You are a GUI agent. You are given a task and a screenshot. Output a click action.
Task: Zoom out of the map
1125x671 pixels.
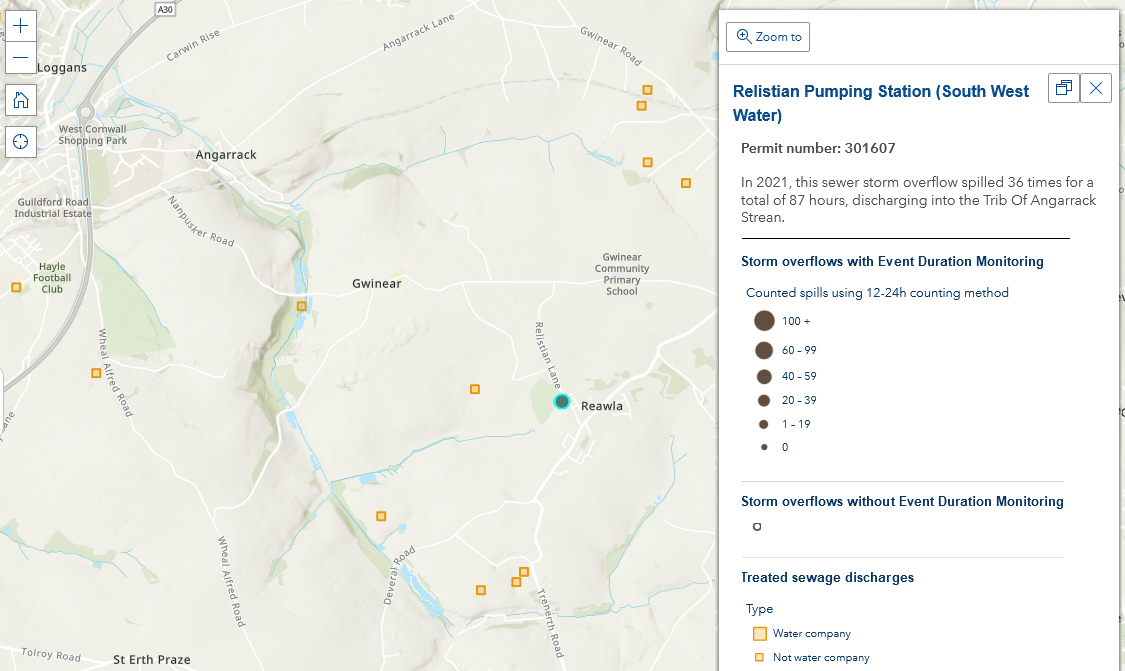[20, 58]
